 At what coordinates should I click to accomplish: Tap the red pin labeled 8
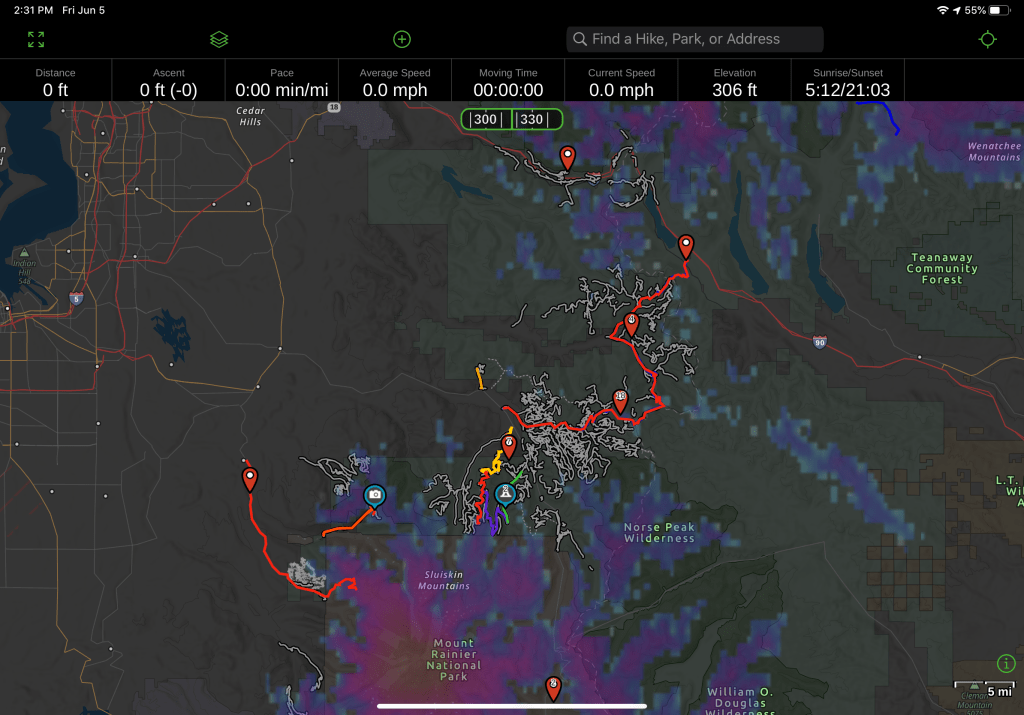553,686
